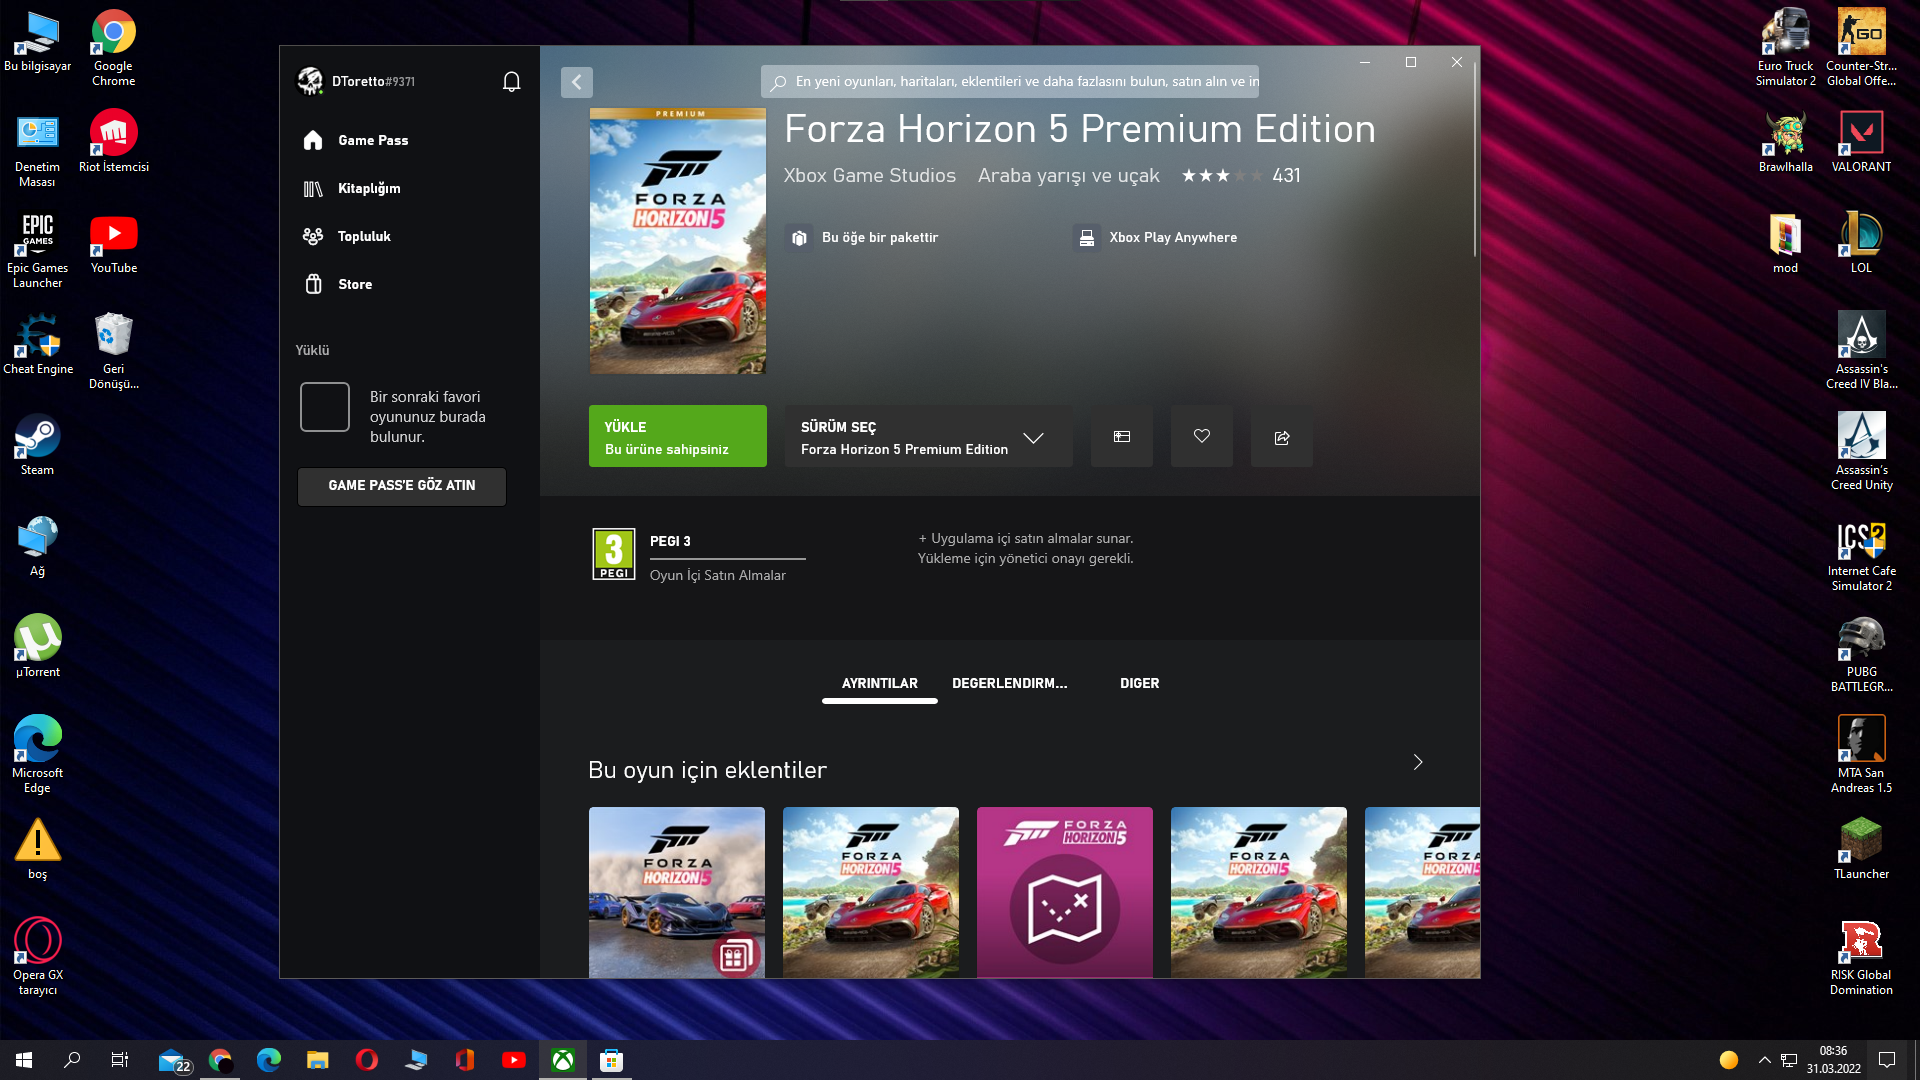Switch to the AYRINTILAR tab

(x=880, y=683)
